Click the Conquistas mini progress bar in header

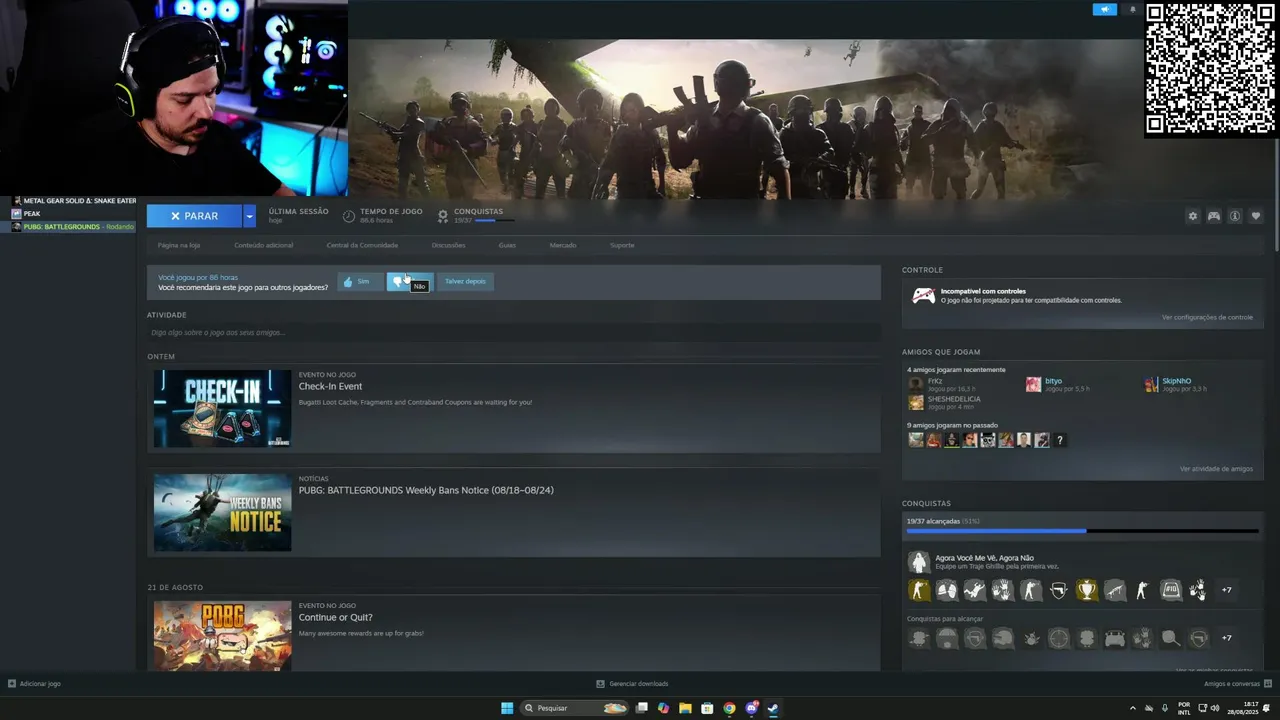(494, 220)
